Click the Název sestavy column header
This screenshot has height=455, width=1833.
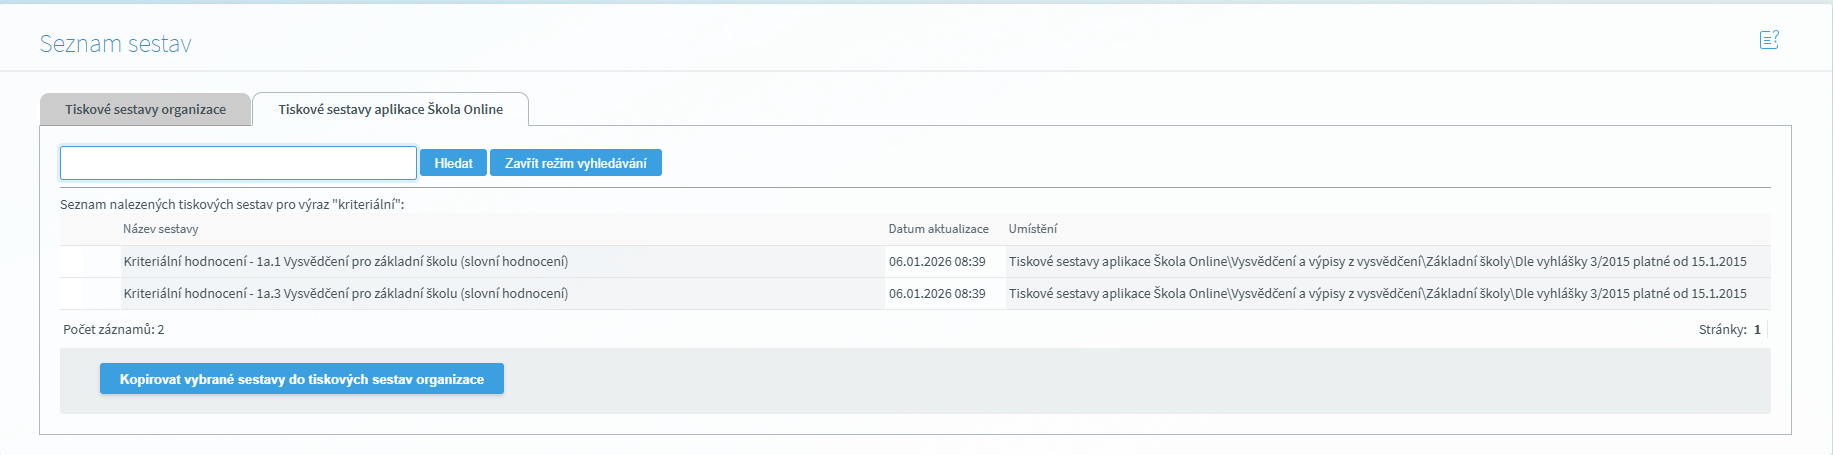point(160,229)
